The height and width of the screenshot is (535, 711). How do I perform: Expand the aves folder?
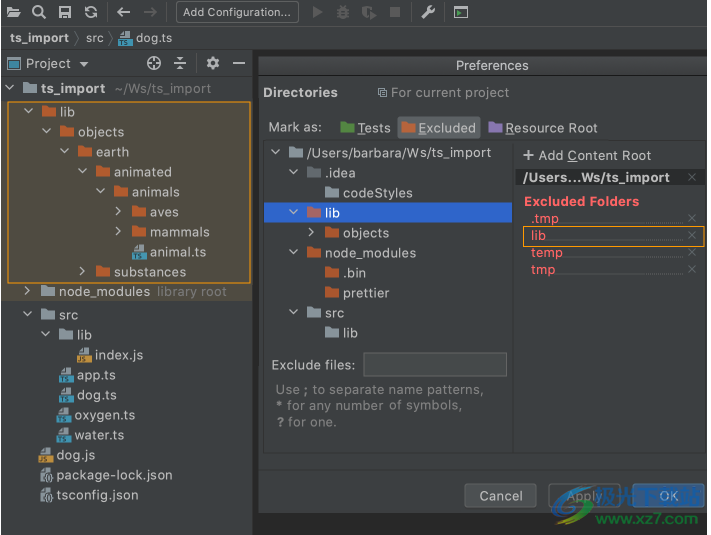(118, 211)
